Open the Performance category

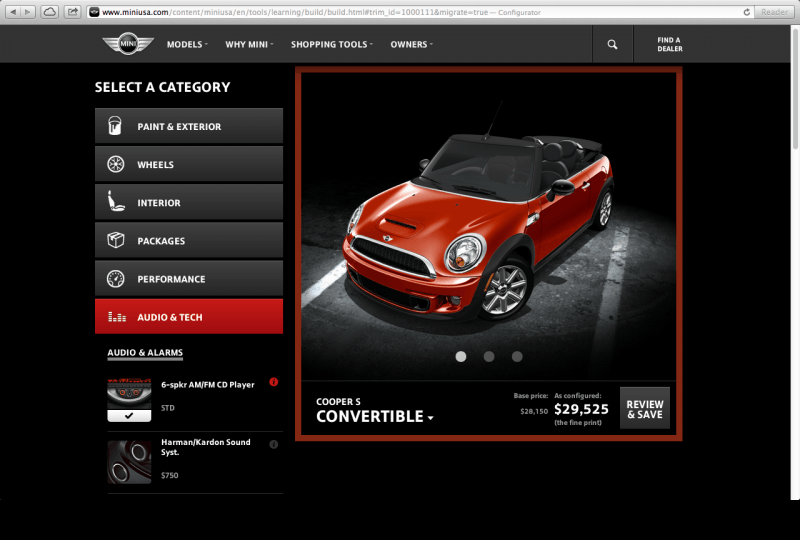[x=189, y=279]
